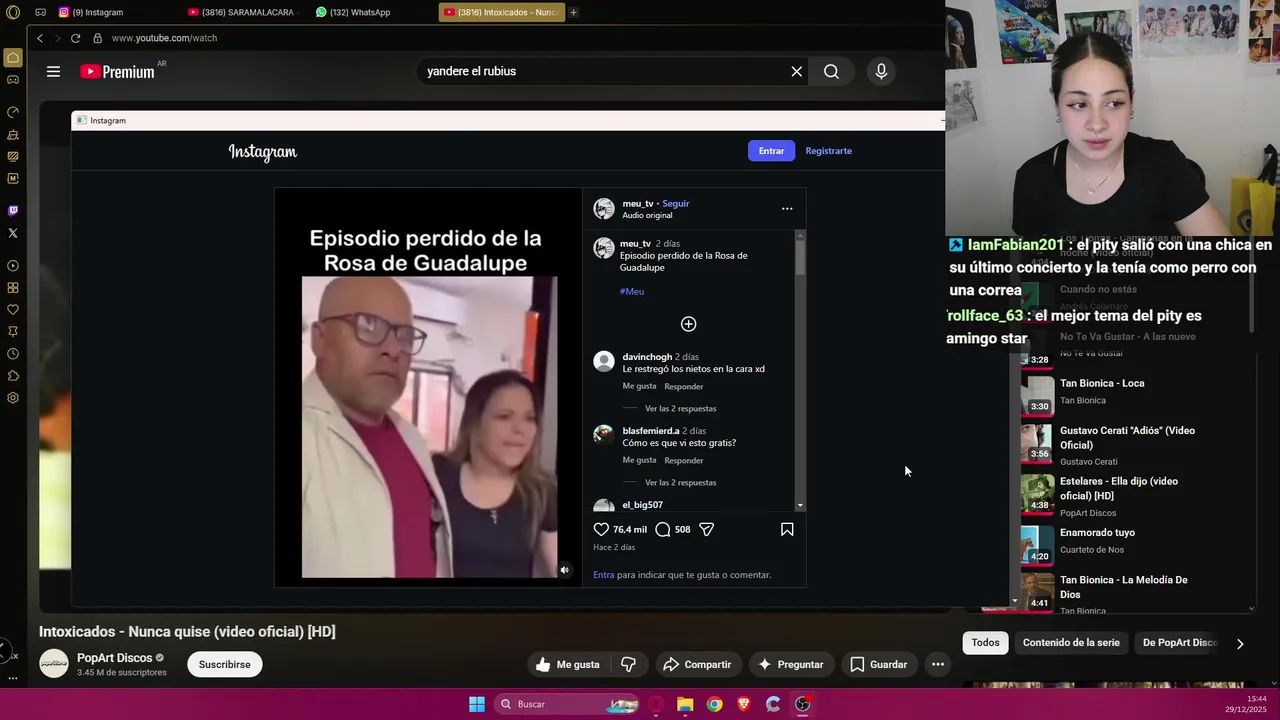Activate voice search microphone icon
The height and width of the screenshot is (720, 1280).
tap(881, 71)
